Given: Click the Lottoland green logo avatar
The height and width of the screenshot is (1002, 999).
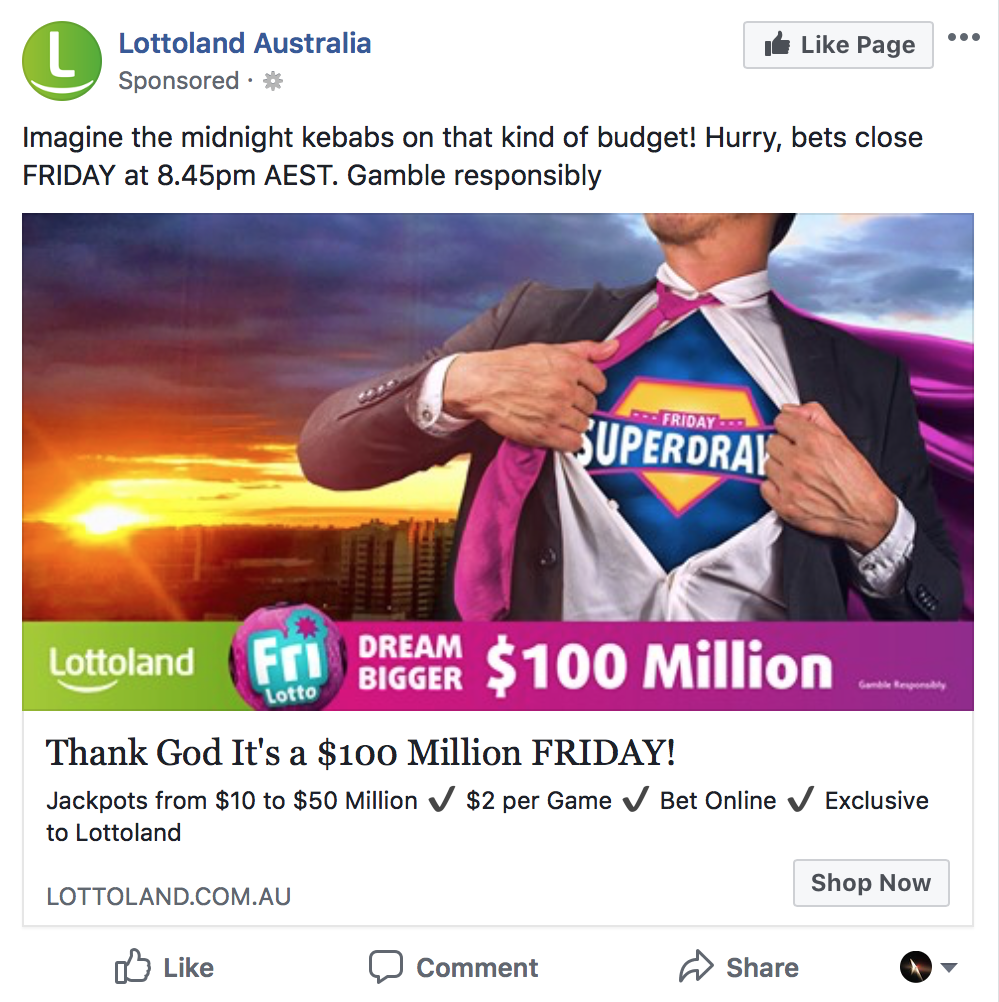Looking at the screenshot, I should pyautogui.click(x=62, y=61).
